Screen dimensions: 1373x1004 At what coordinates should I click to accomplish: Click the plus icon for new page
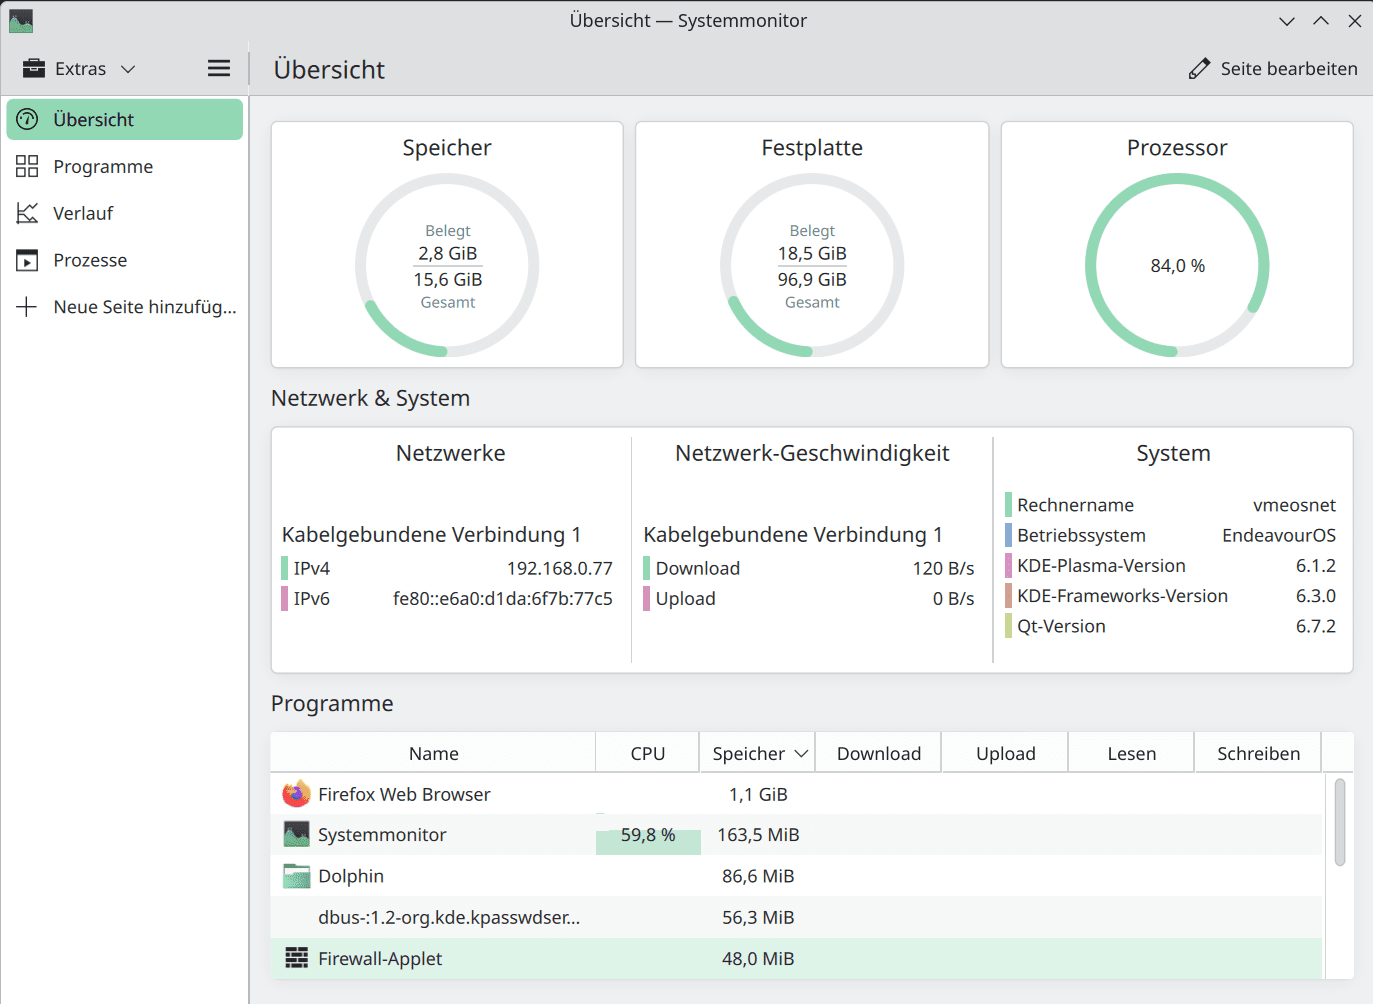pos(27,307)
